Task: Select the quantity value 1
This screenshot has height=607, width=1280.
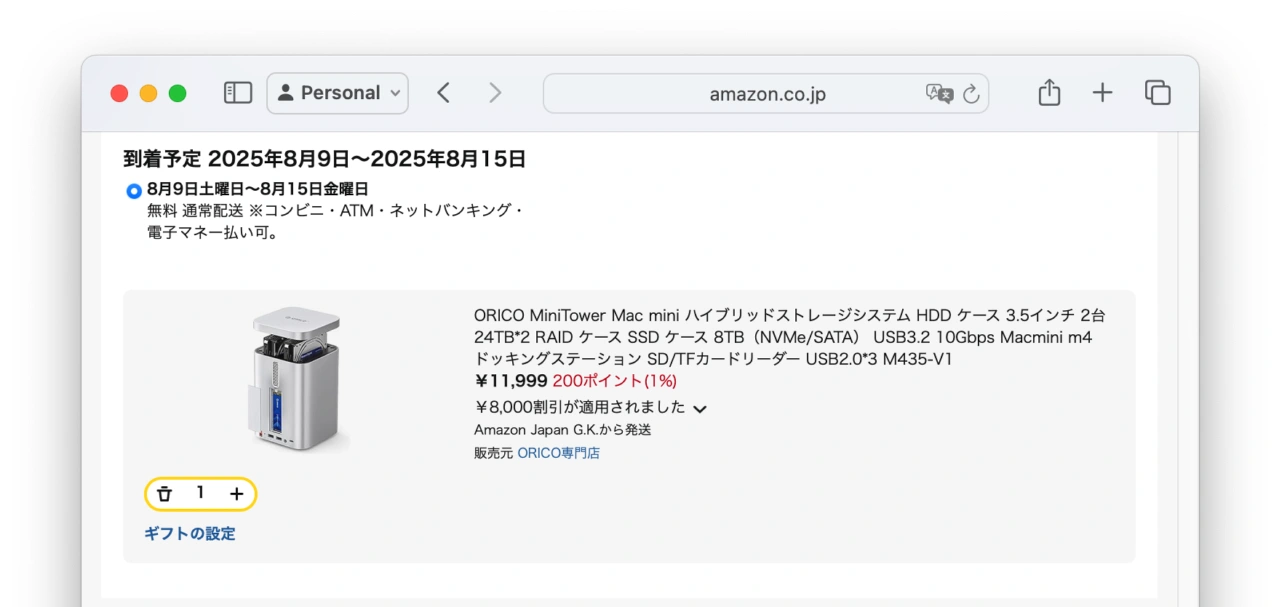Action: (x=200, y=493)
